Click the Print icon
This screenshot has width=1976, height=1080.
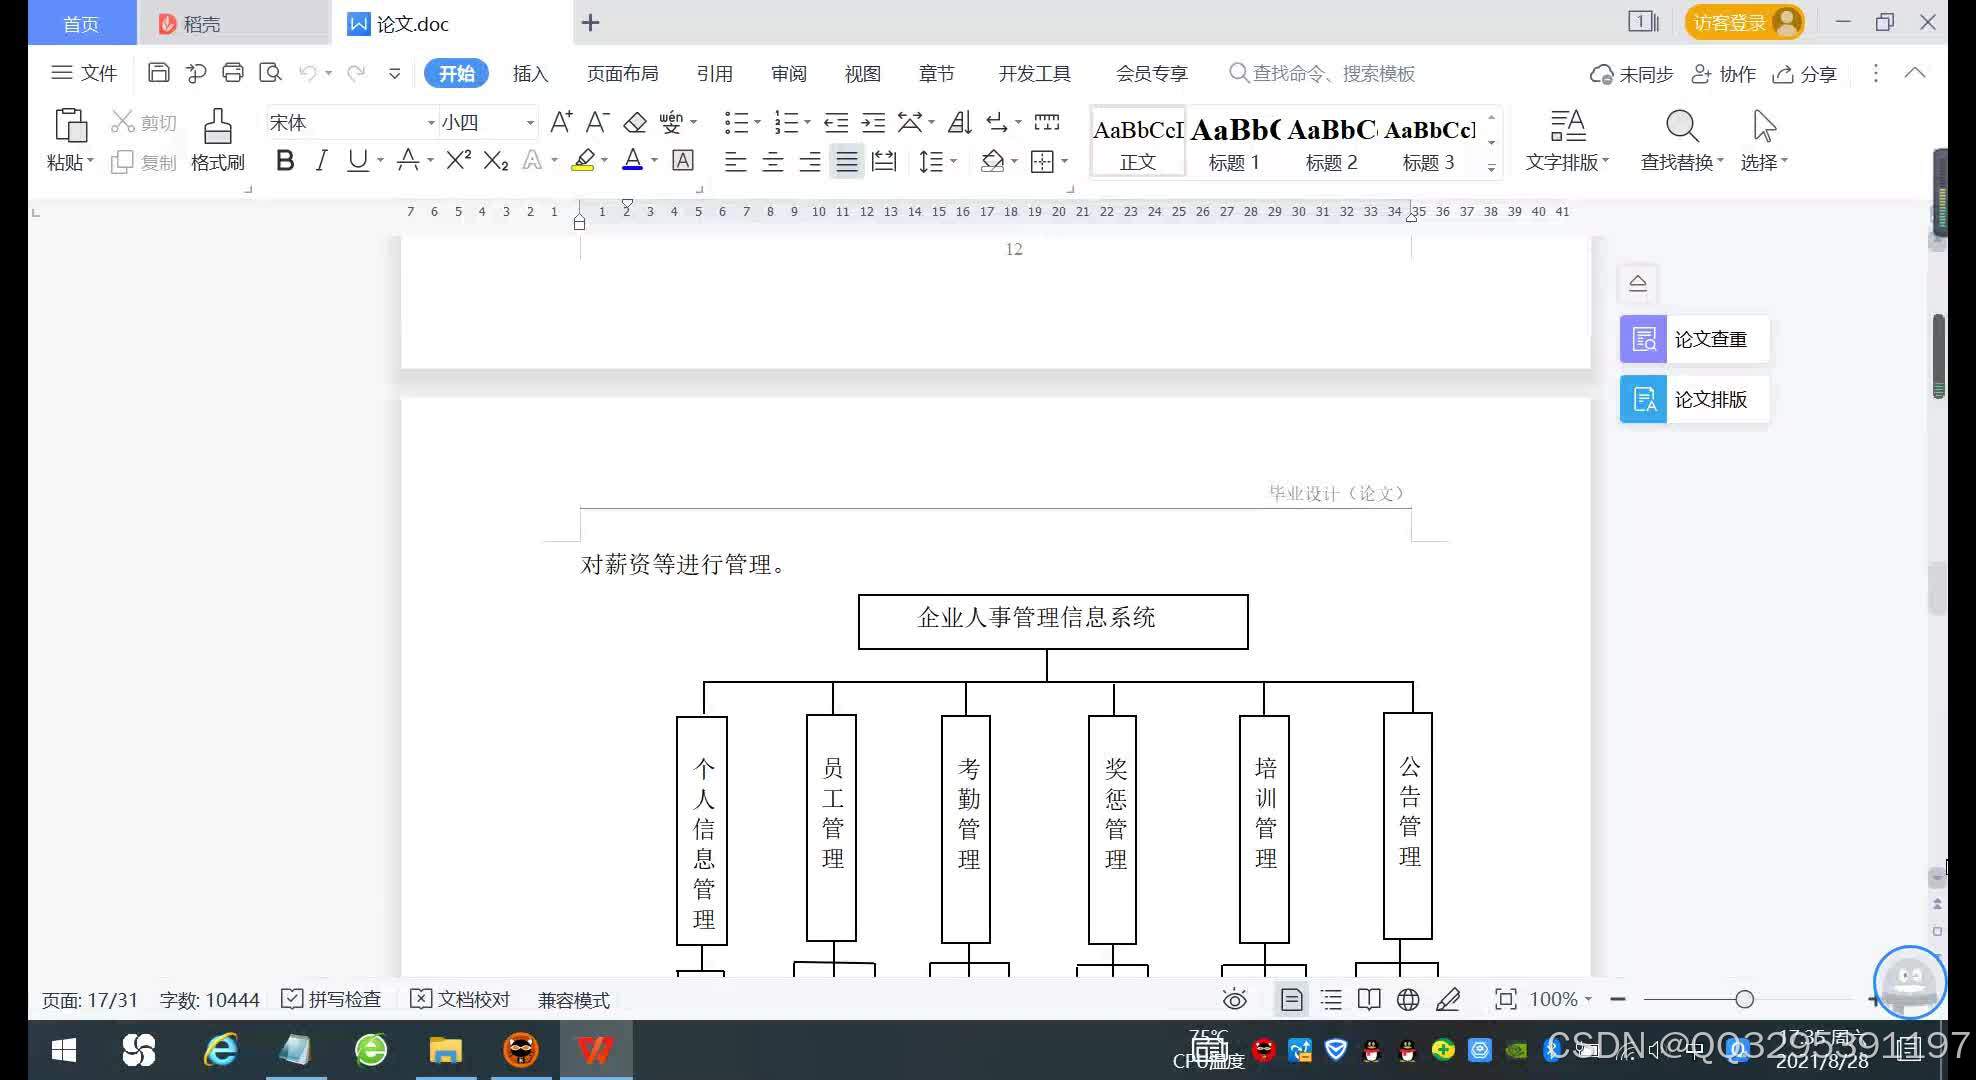pyautogui.click(x=233, y=73)
